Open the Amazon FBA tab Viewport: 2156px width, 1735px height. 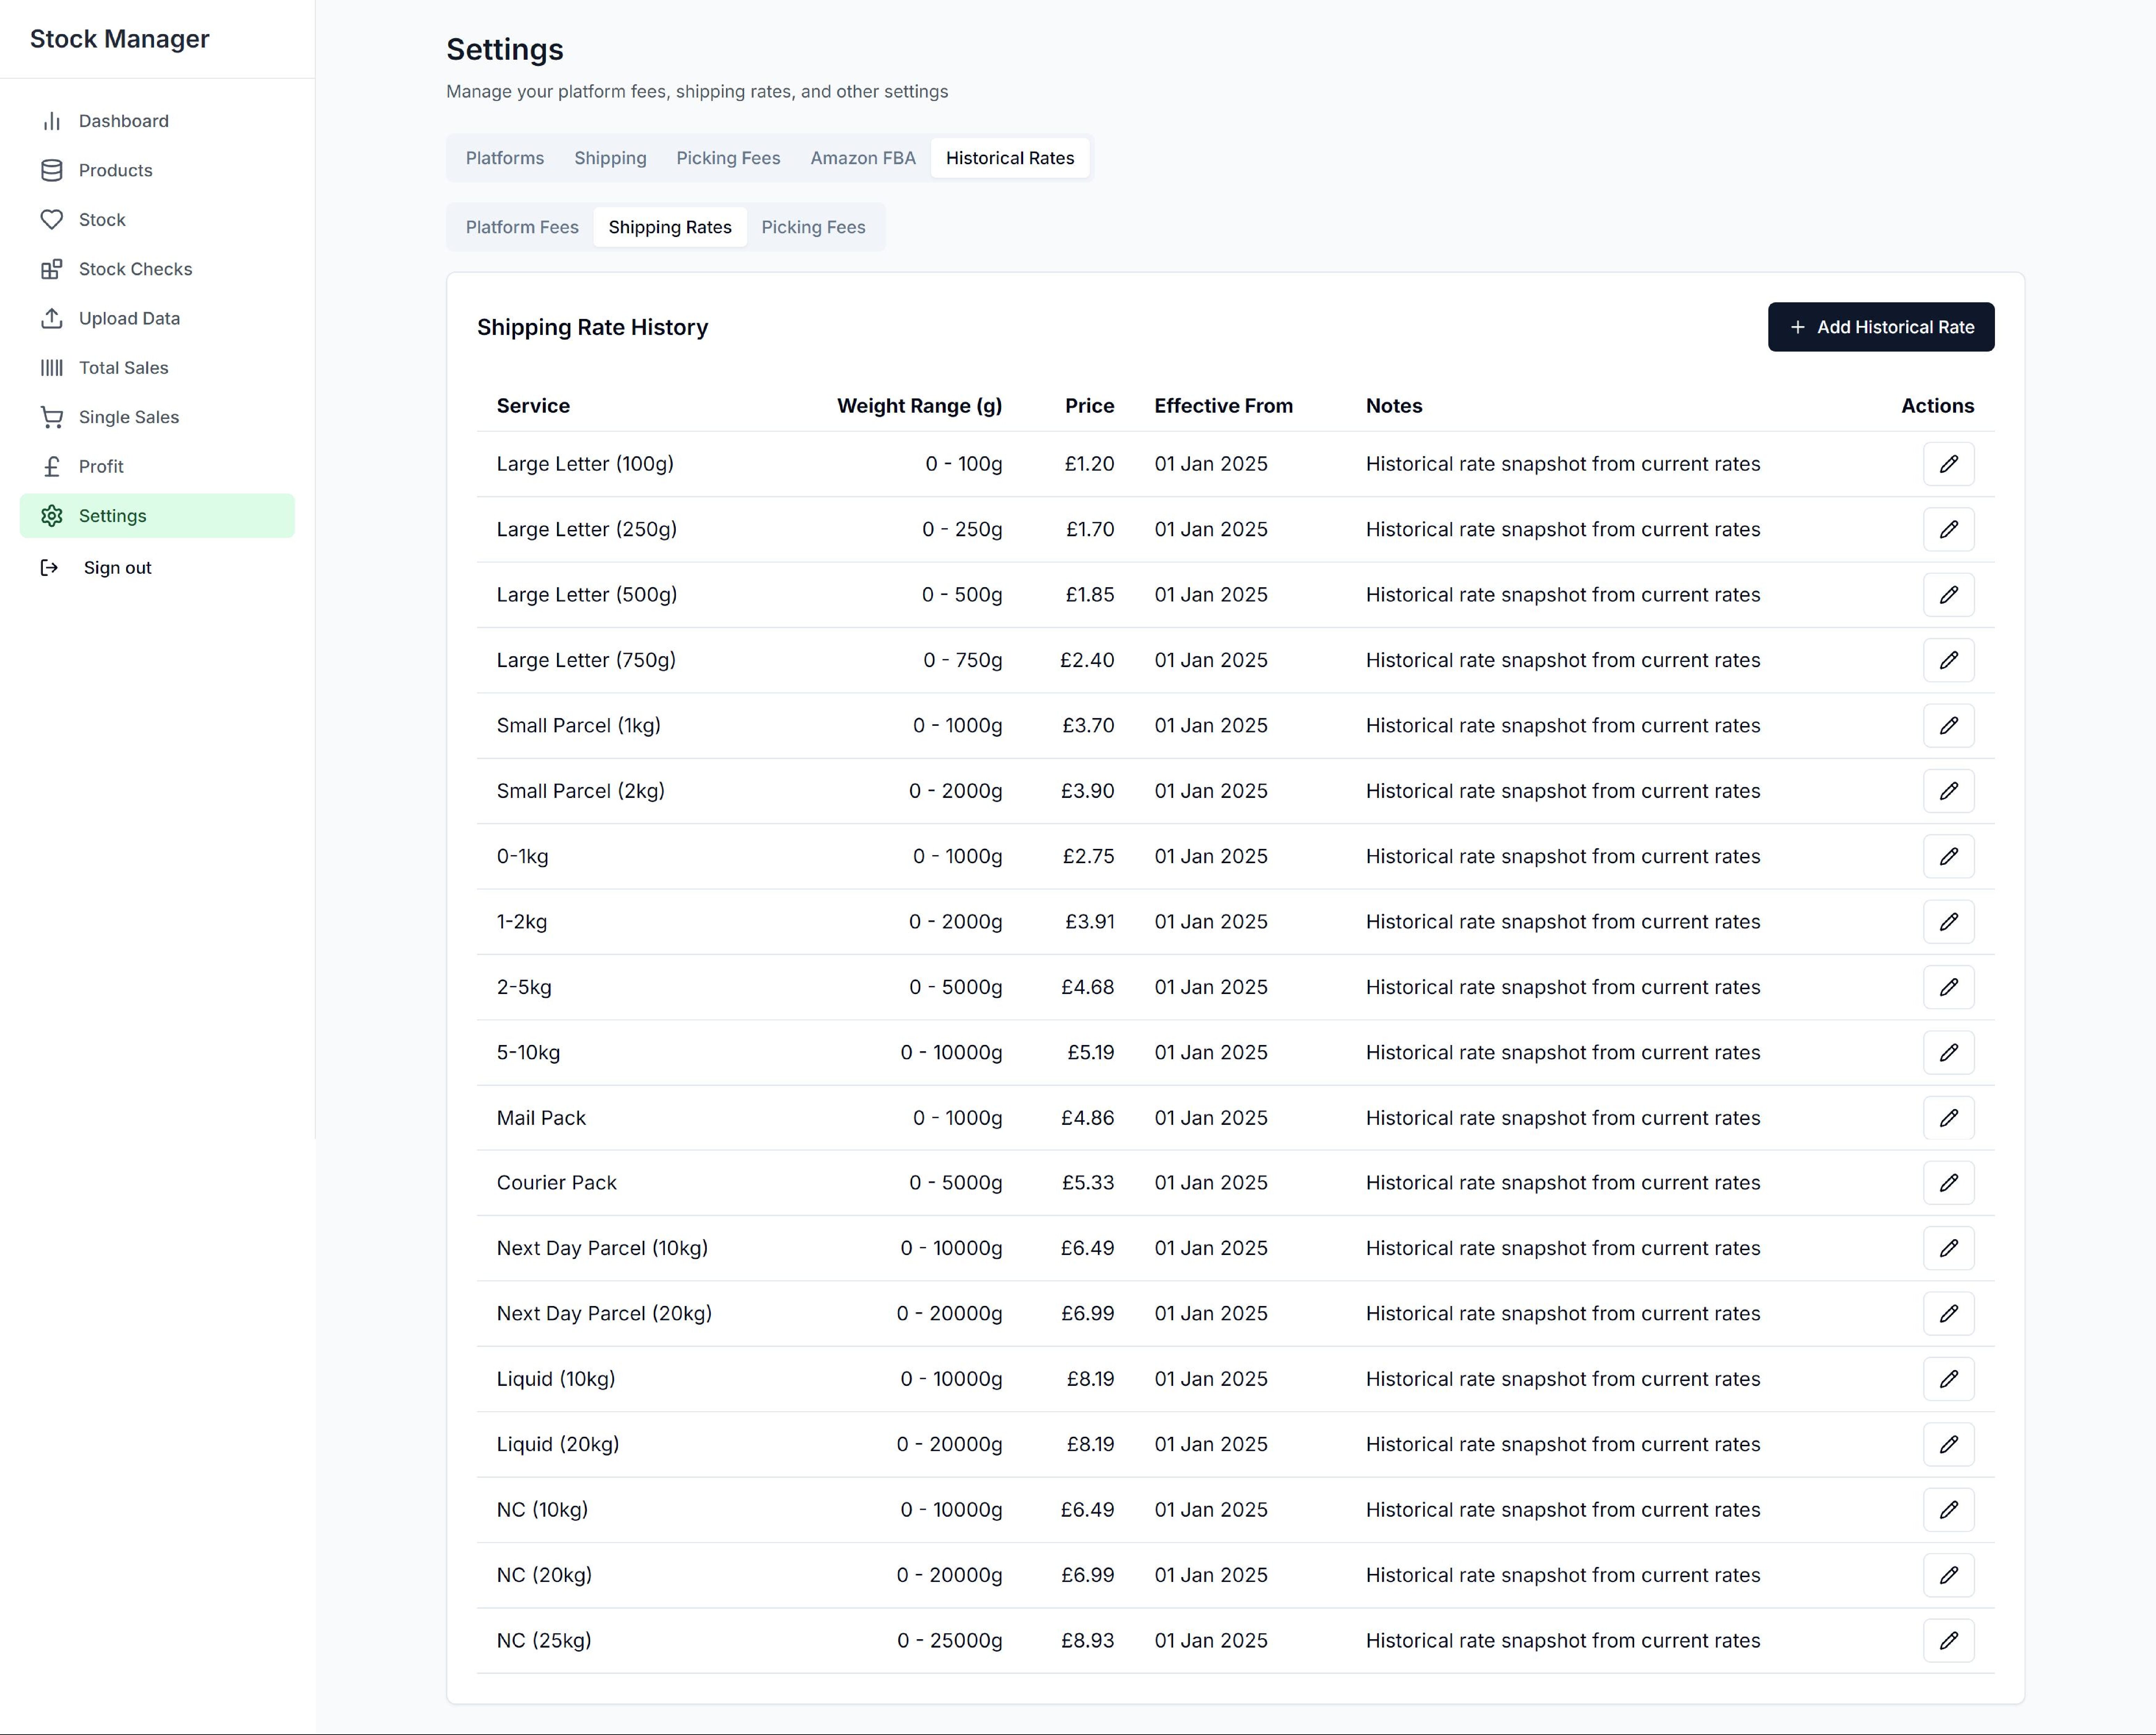(863, 158)
